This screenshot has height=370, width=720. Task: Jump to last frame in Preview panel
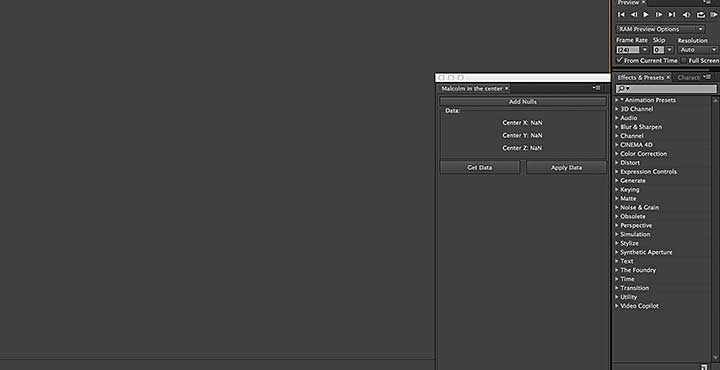[x=672, y=15]
